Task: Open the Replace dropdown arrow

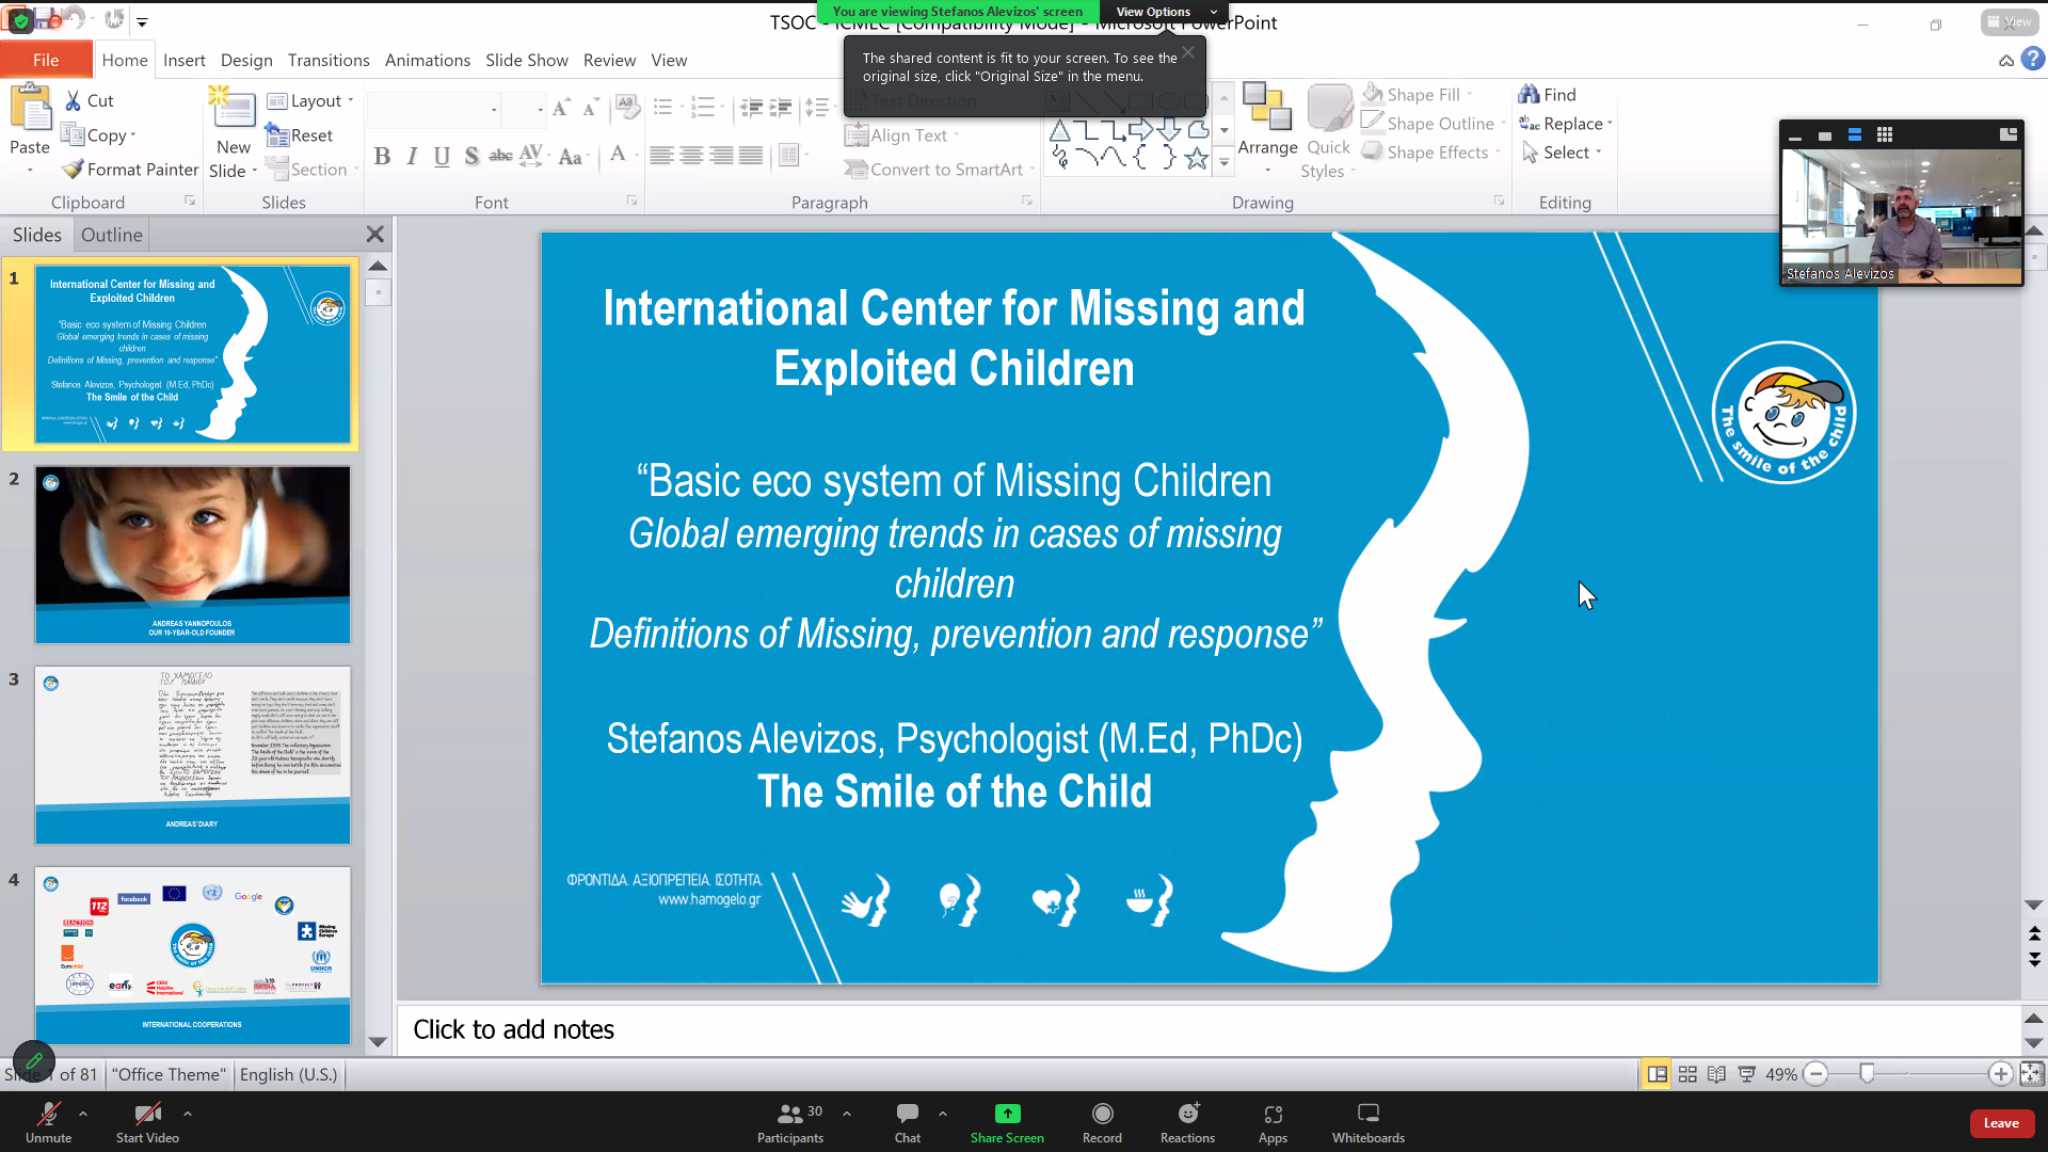Action: [1610, 123]
